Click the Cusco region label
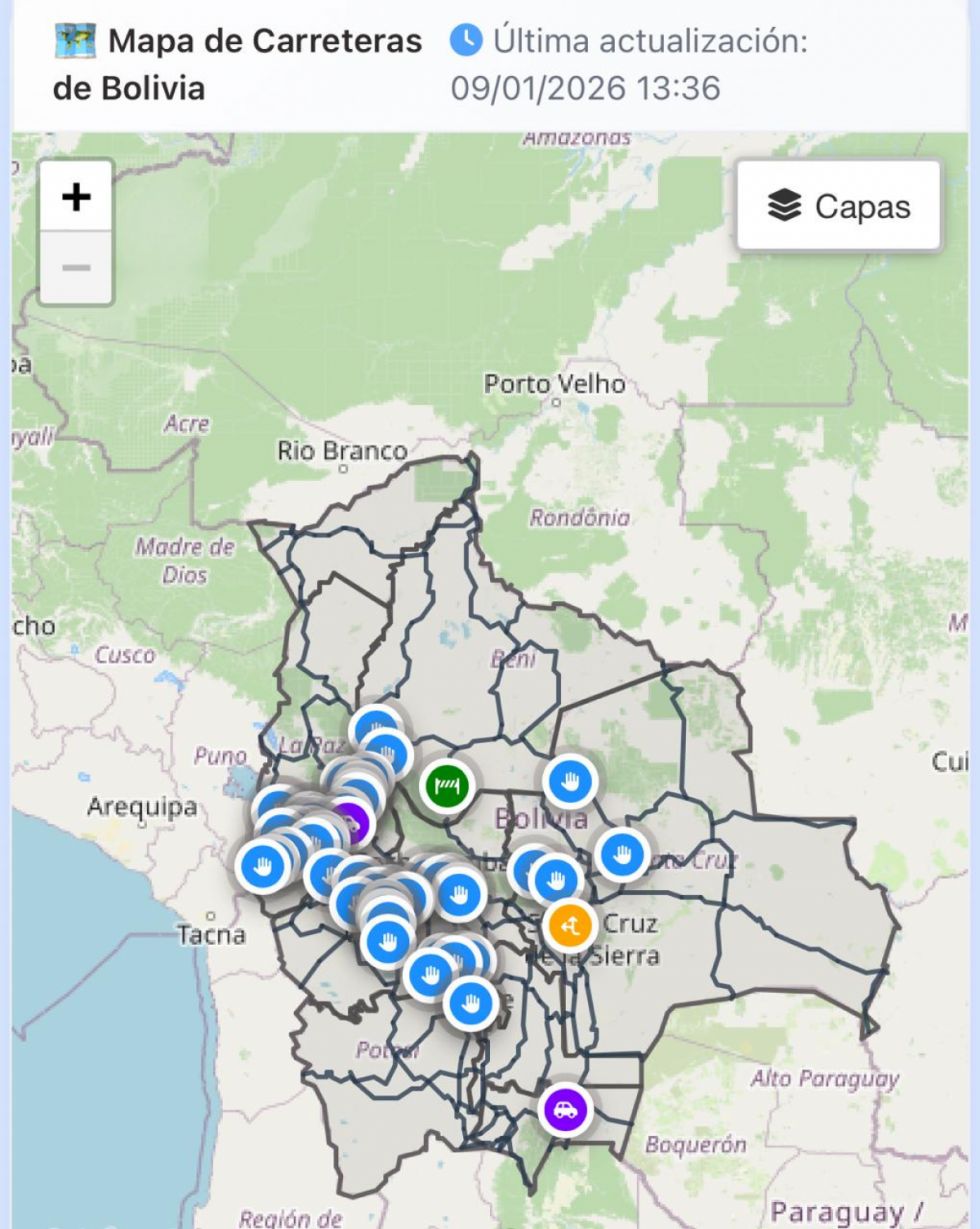980x1229 pixels. pos(125,655)
